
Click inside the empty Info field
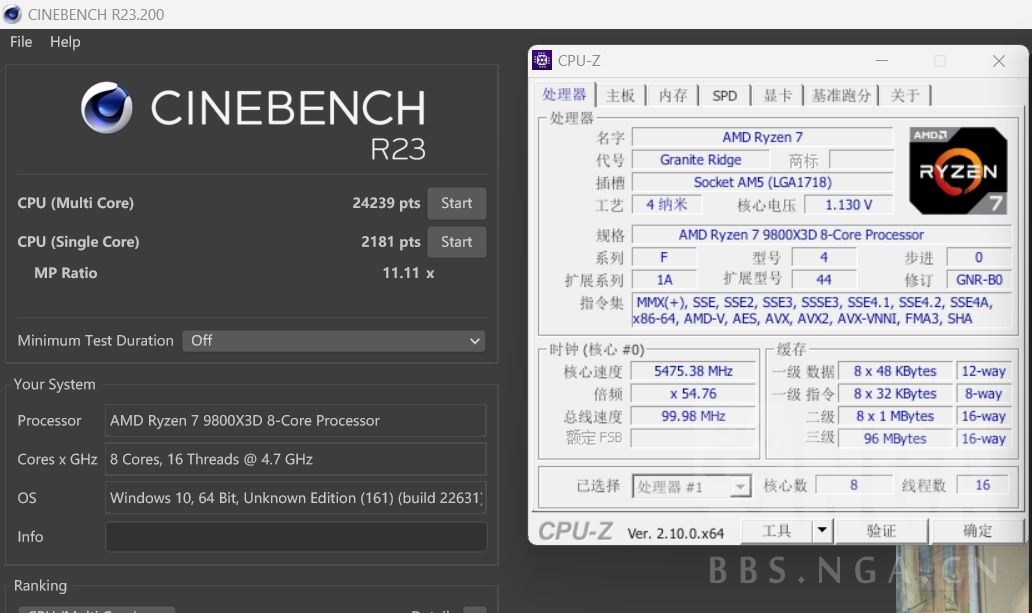pyautogui.click(x=295, y=536)
